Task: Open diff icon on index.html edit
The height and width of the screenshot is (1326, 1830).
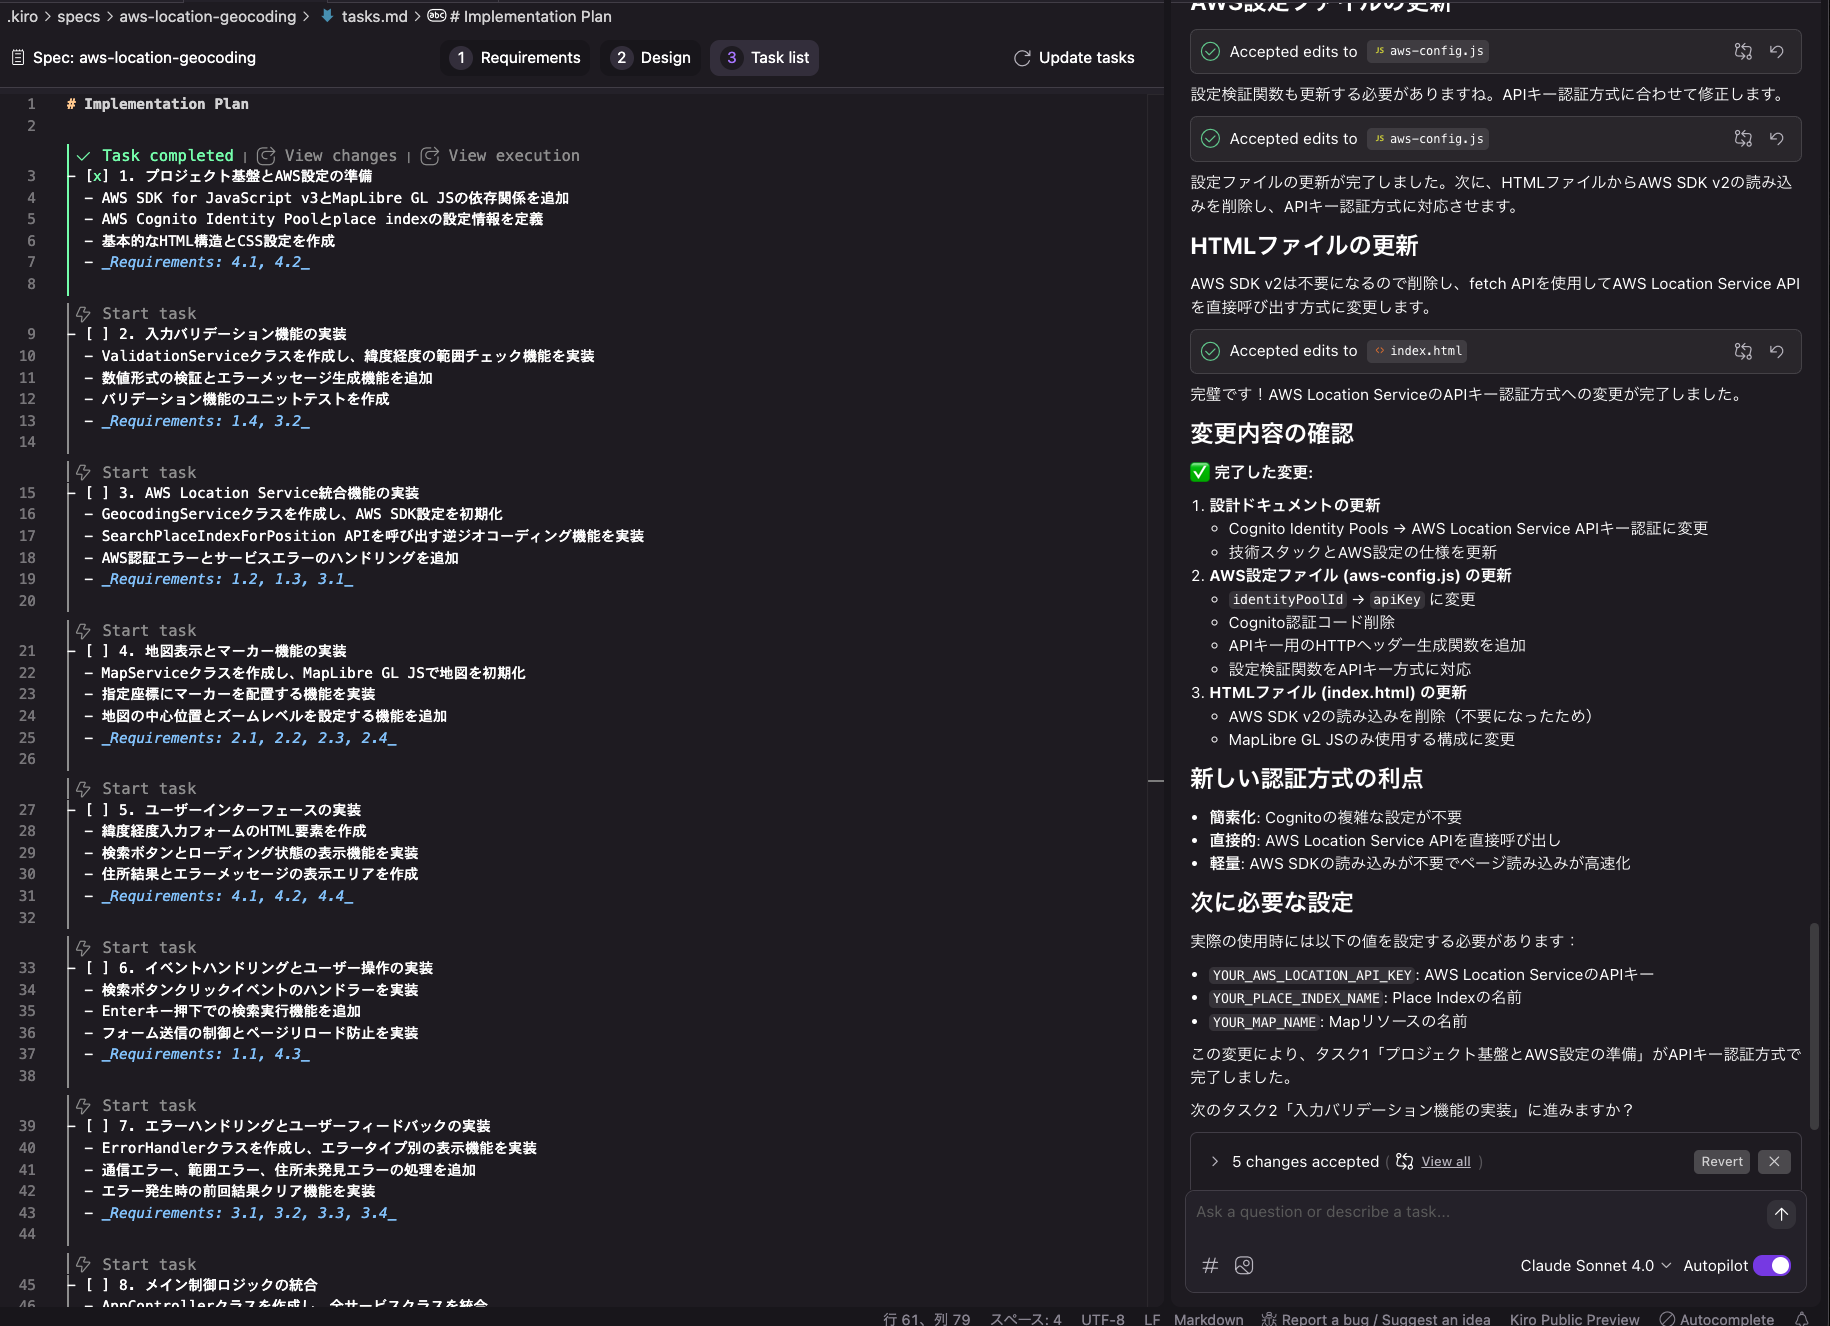Action: 1743,351
